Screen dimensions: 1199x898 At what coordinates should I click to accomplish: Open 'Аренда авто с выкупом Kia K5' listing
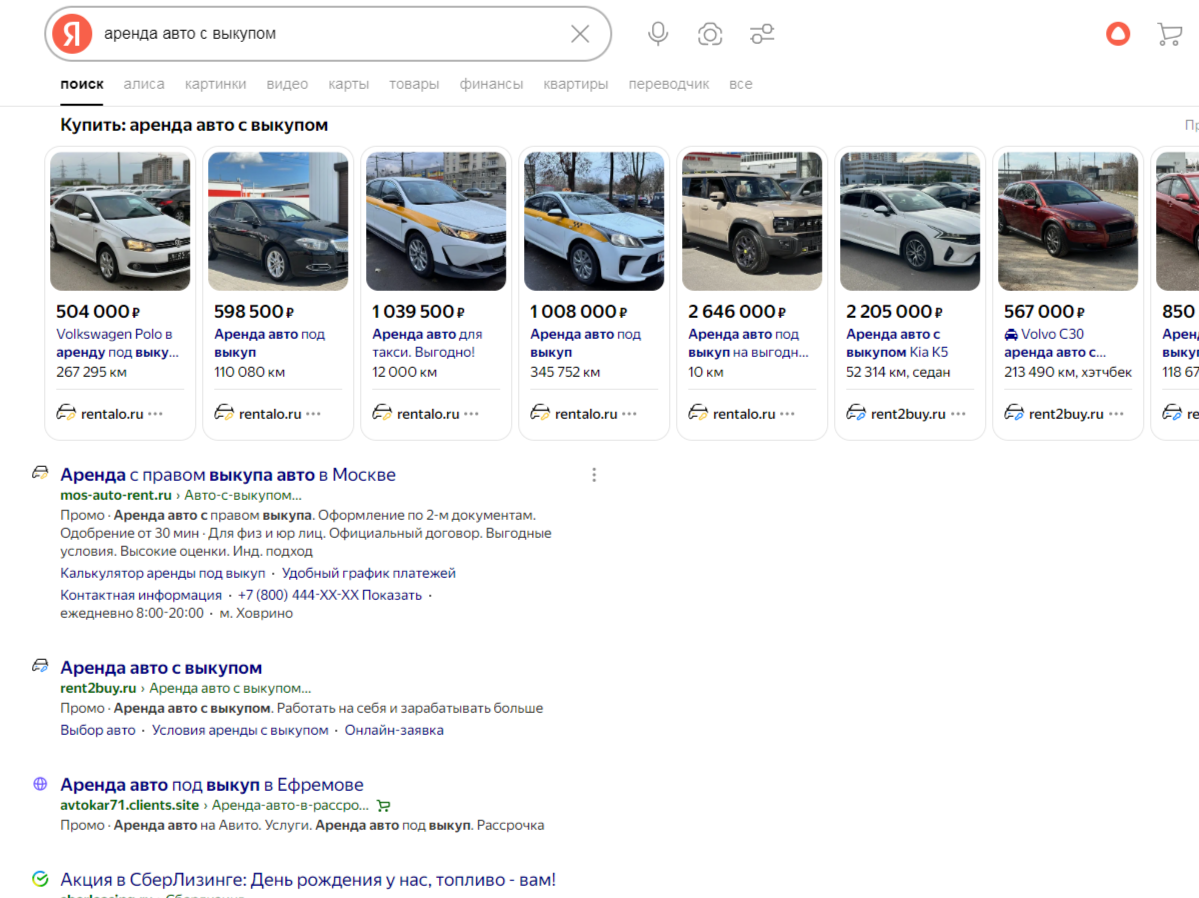click(x=897, y=343)
